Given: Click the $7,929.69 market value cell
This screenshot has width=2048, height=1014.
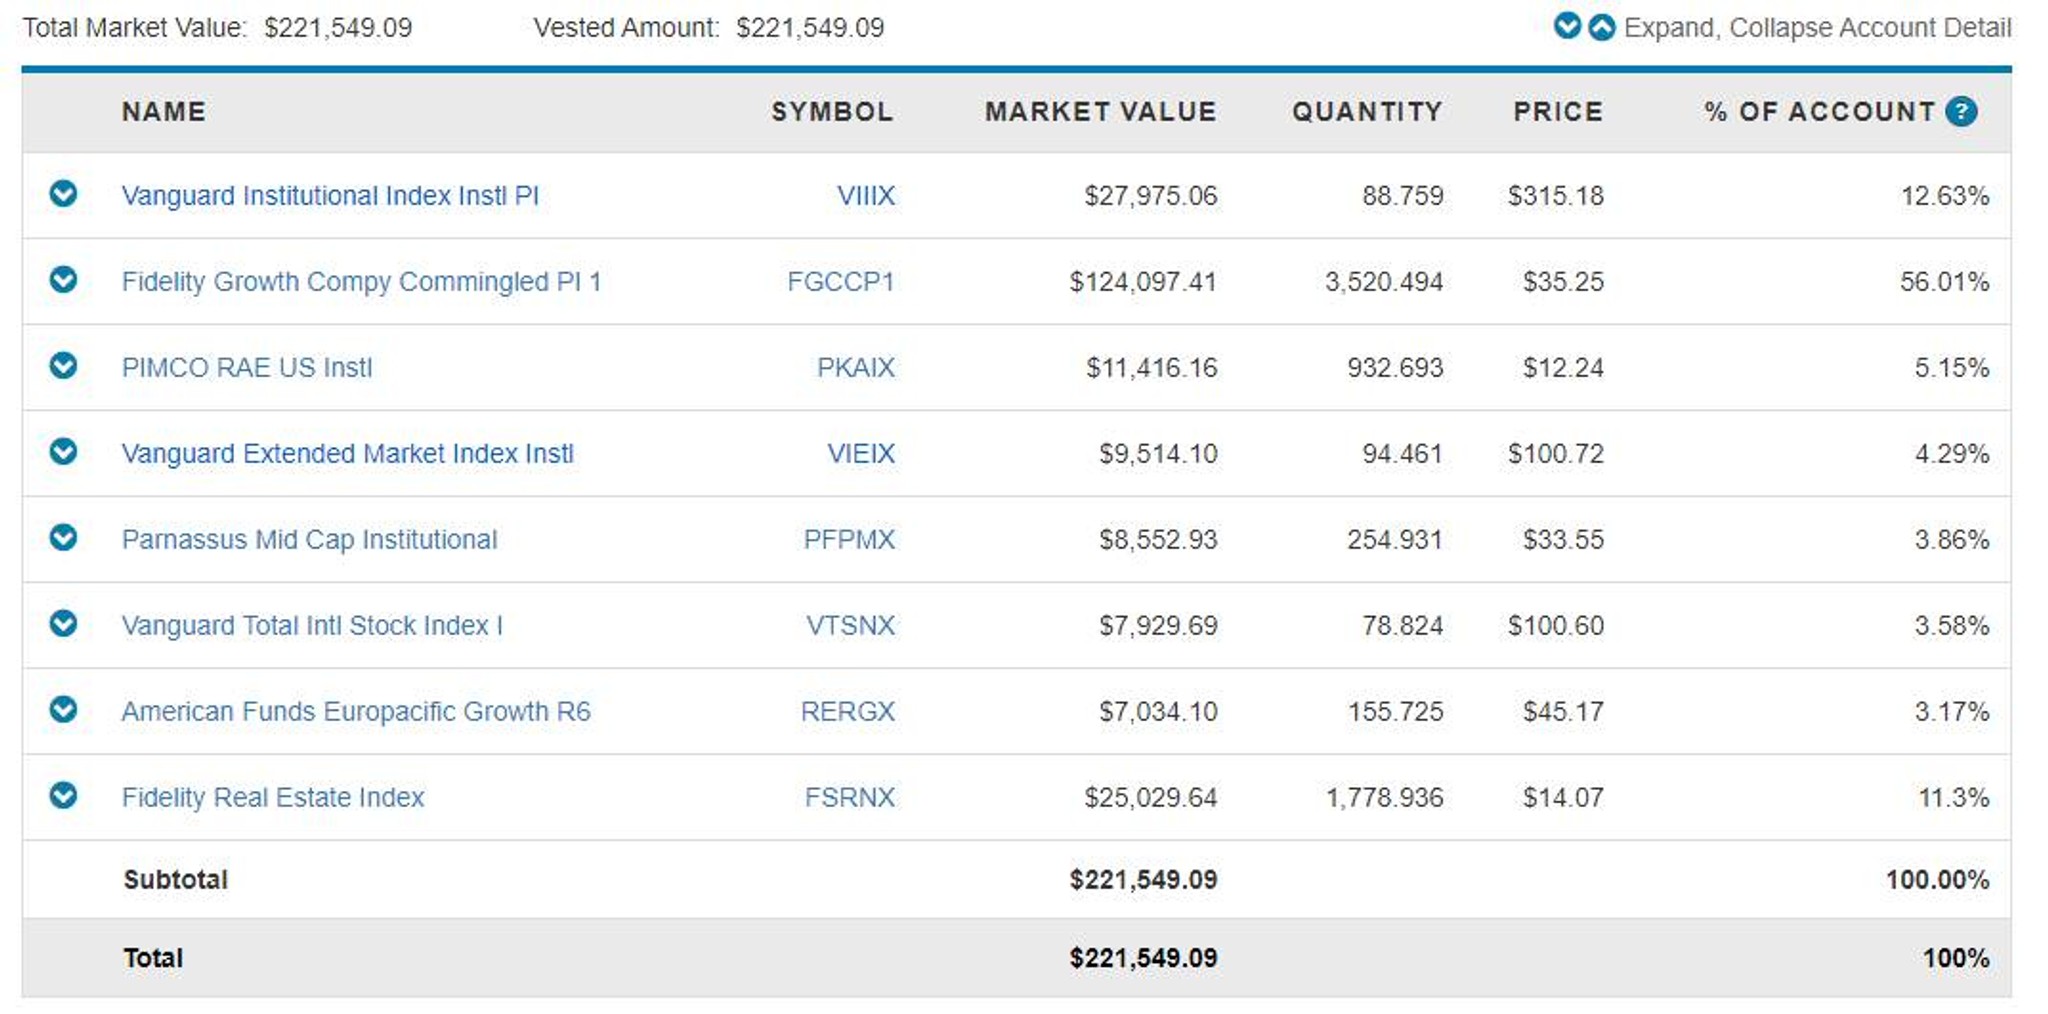Looking at the screenshot, I should (x=1158, y=625).
